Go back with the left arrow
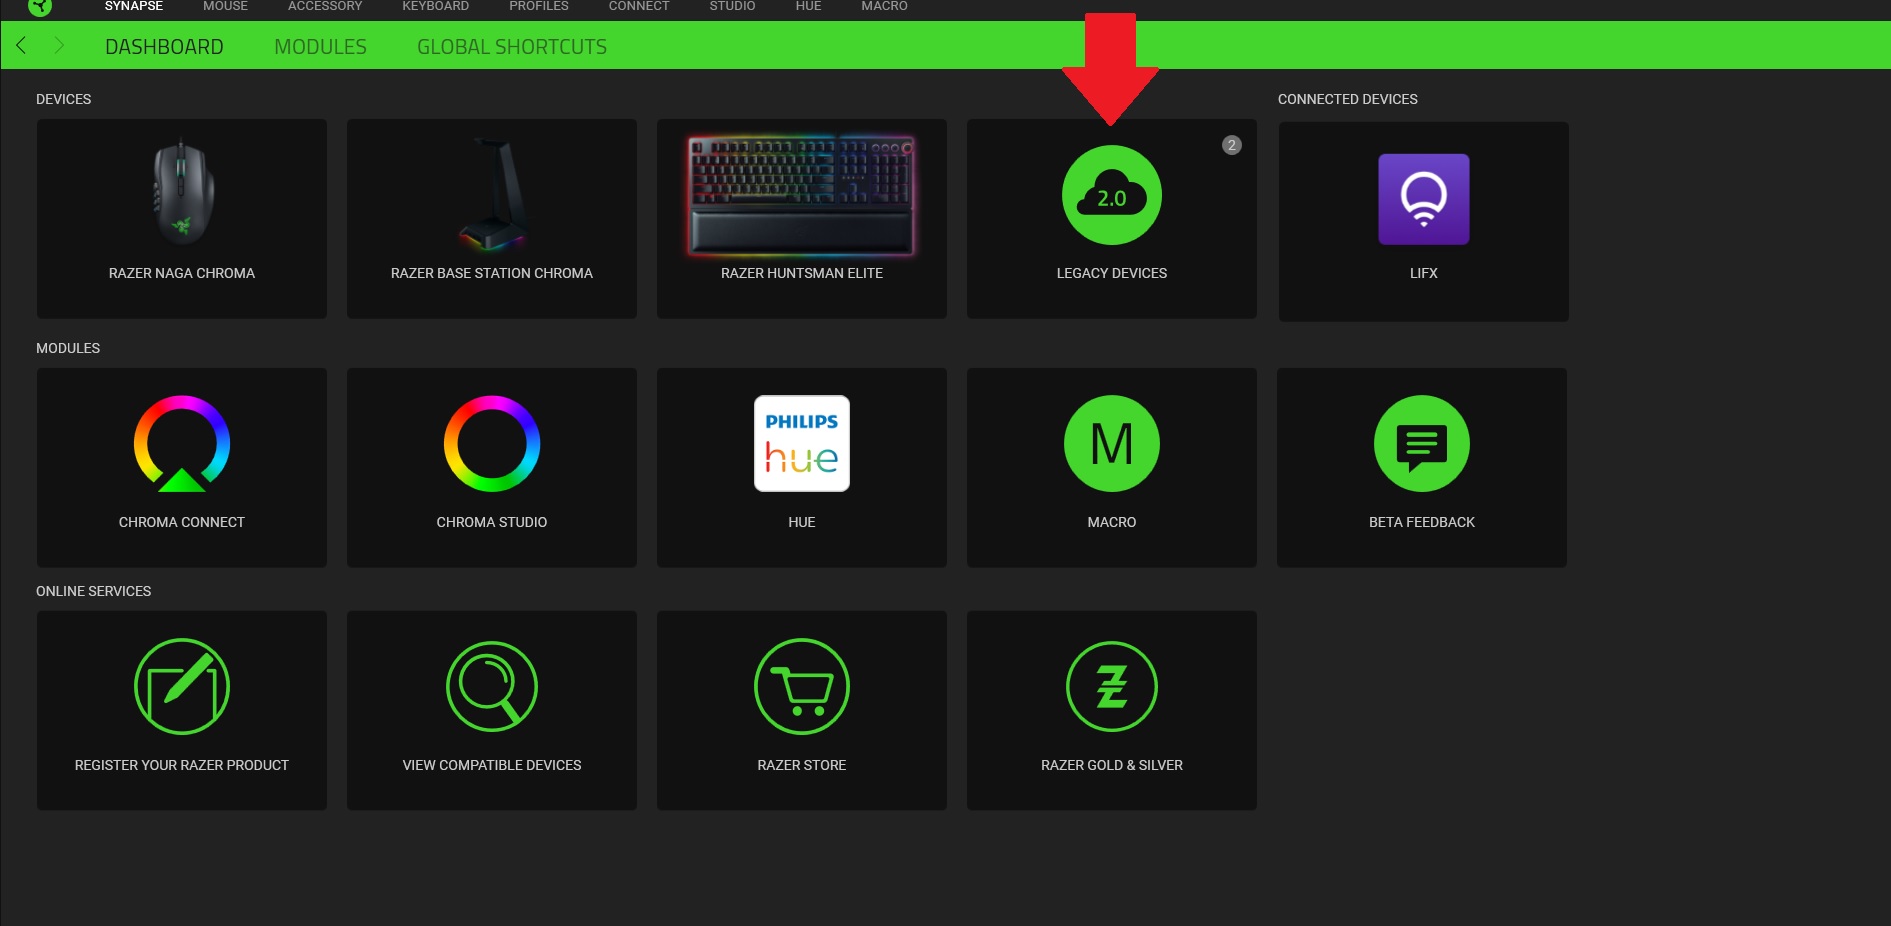This screenshot has width=1891, height=926. [x=21, y=45]
